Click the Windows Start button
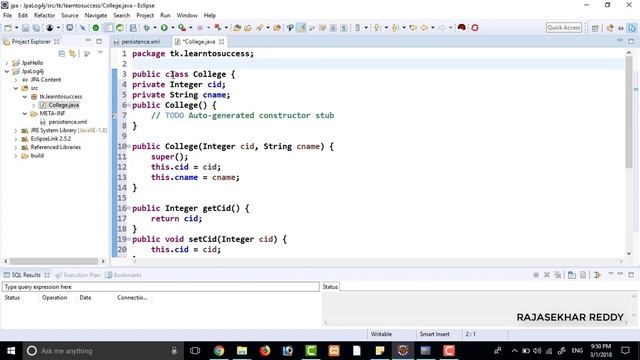Screen dimensions: 640x360 pyautogui.click(x=11, y=351)
